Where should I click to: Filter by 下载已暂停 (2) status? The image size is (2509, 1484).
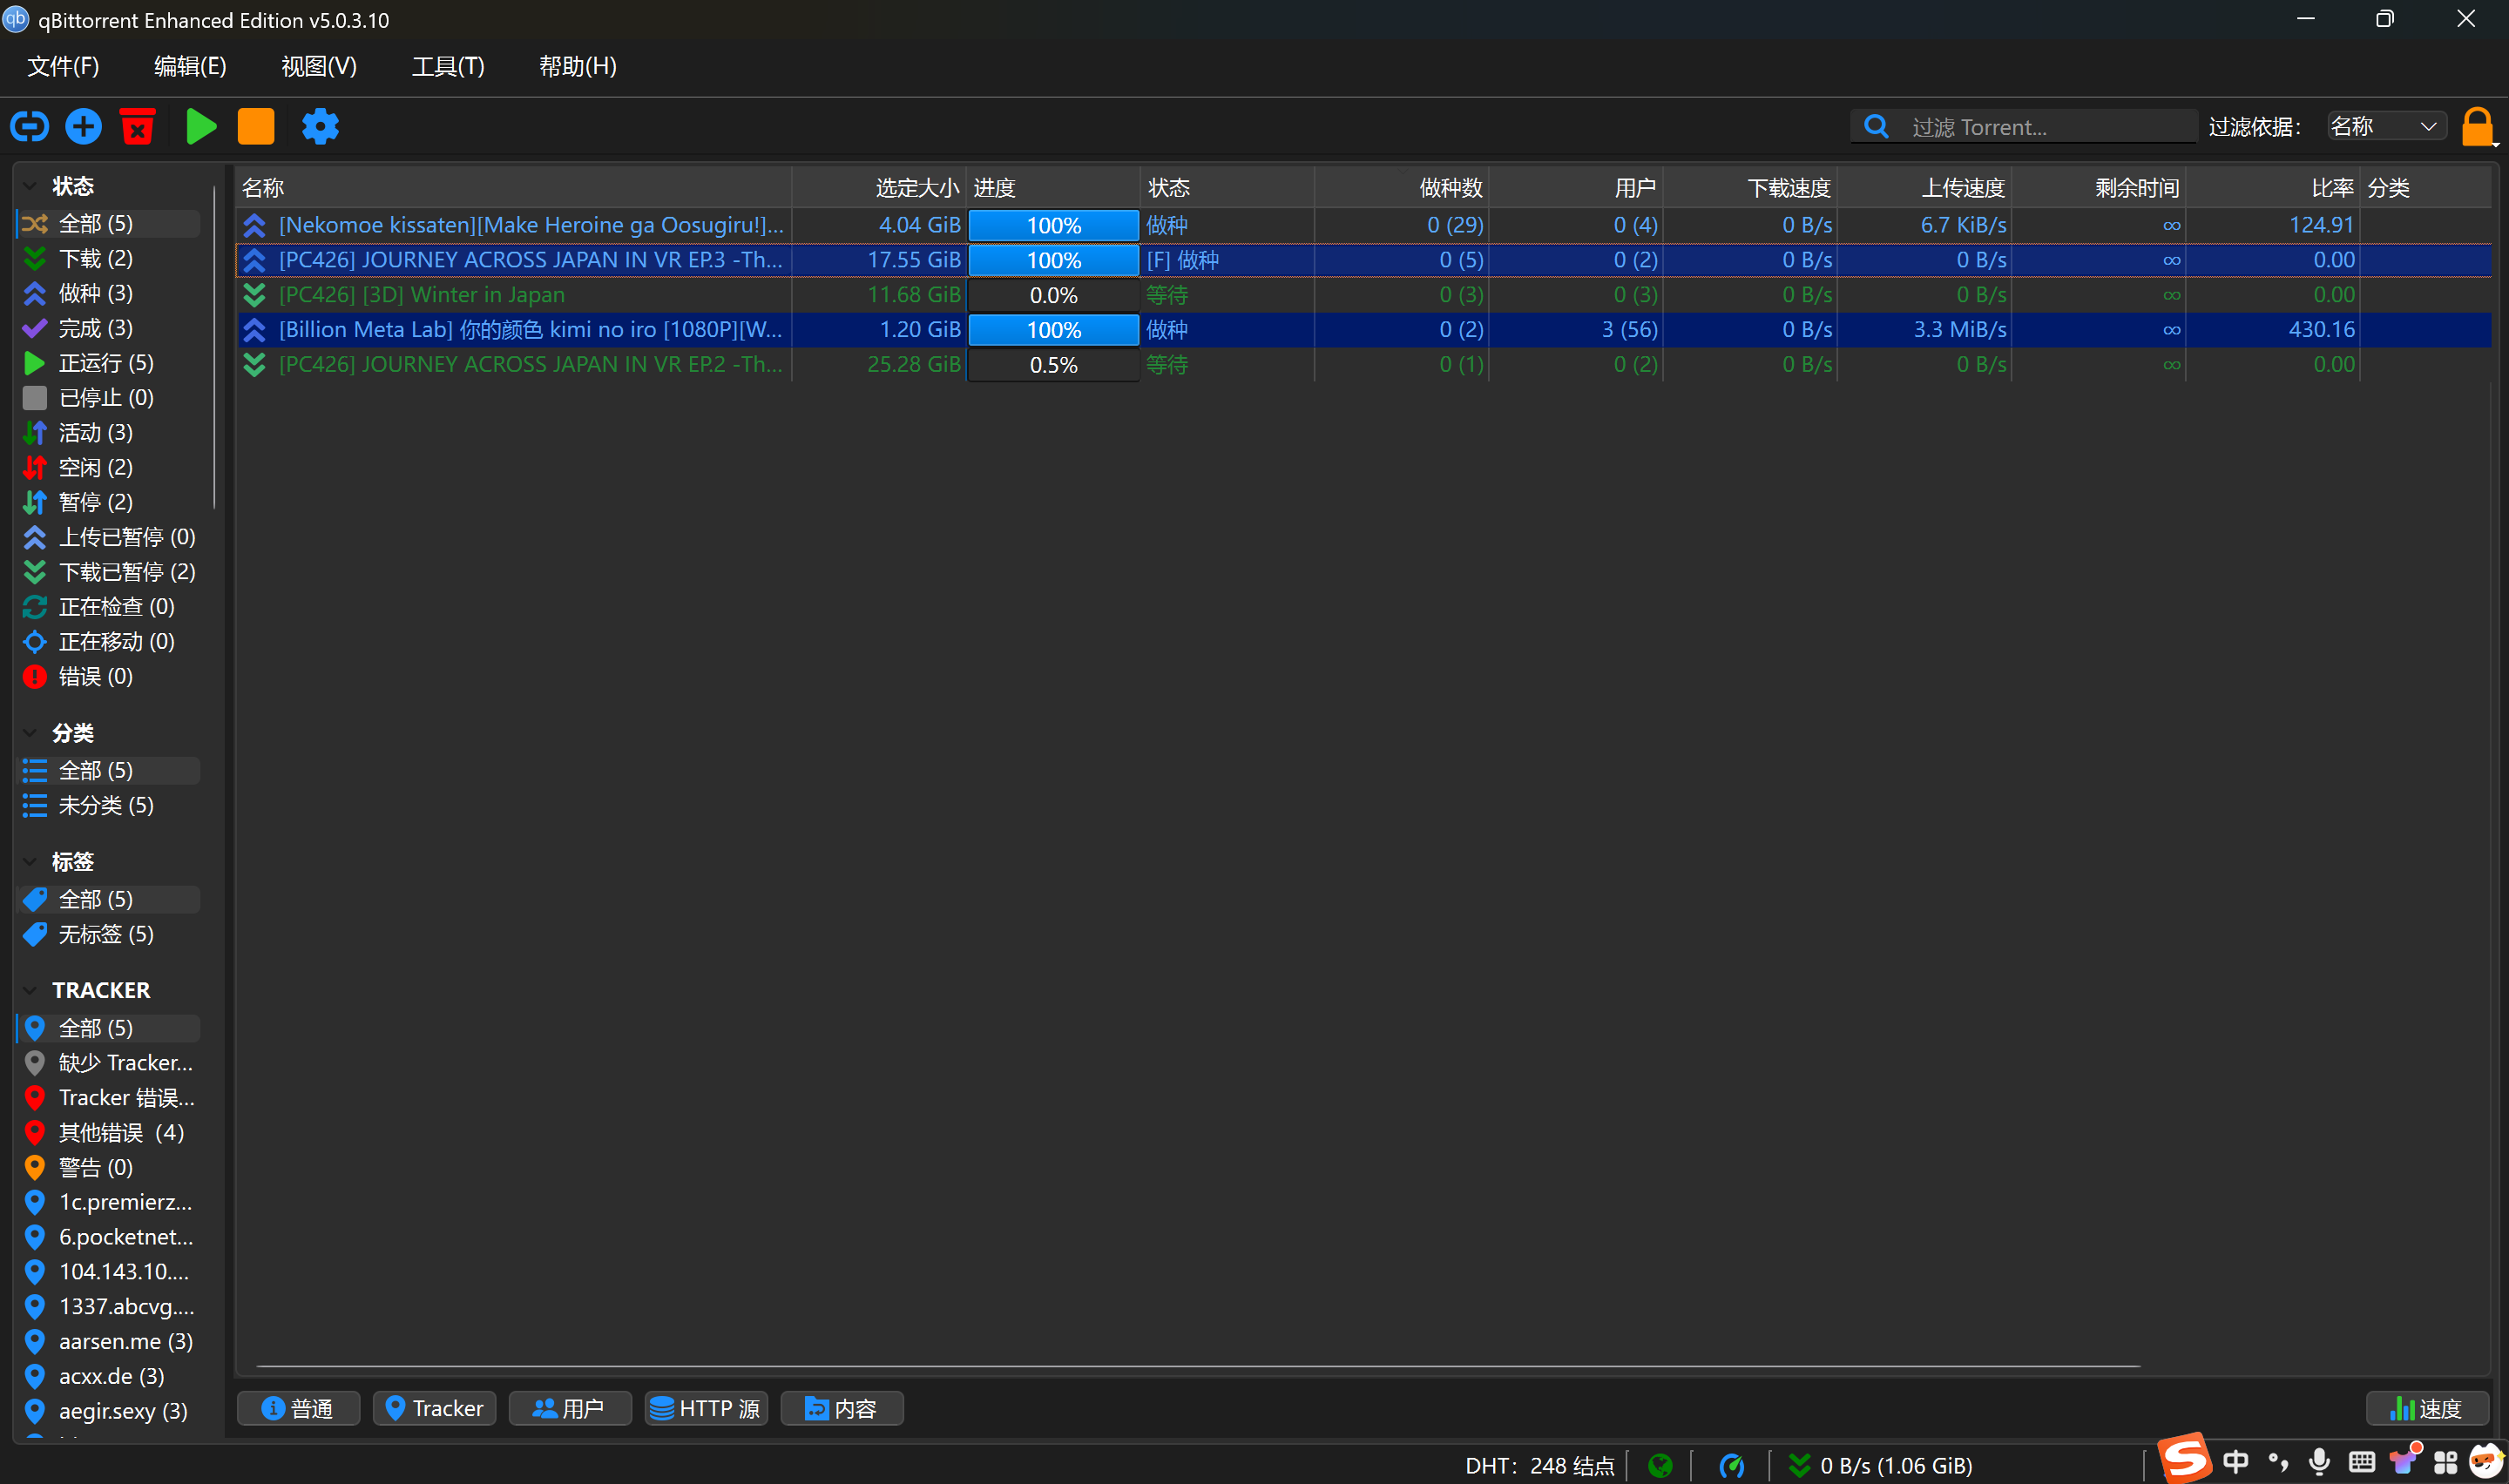110,572
